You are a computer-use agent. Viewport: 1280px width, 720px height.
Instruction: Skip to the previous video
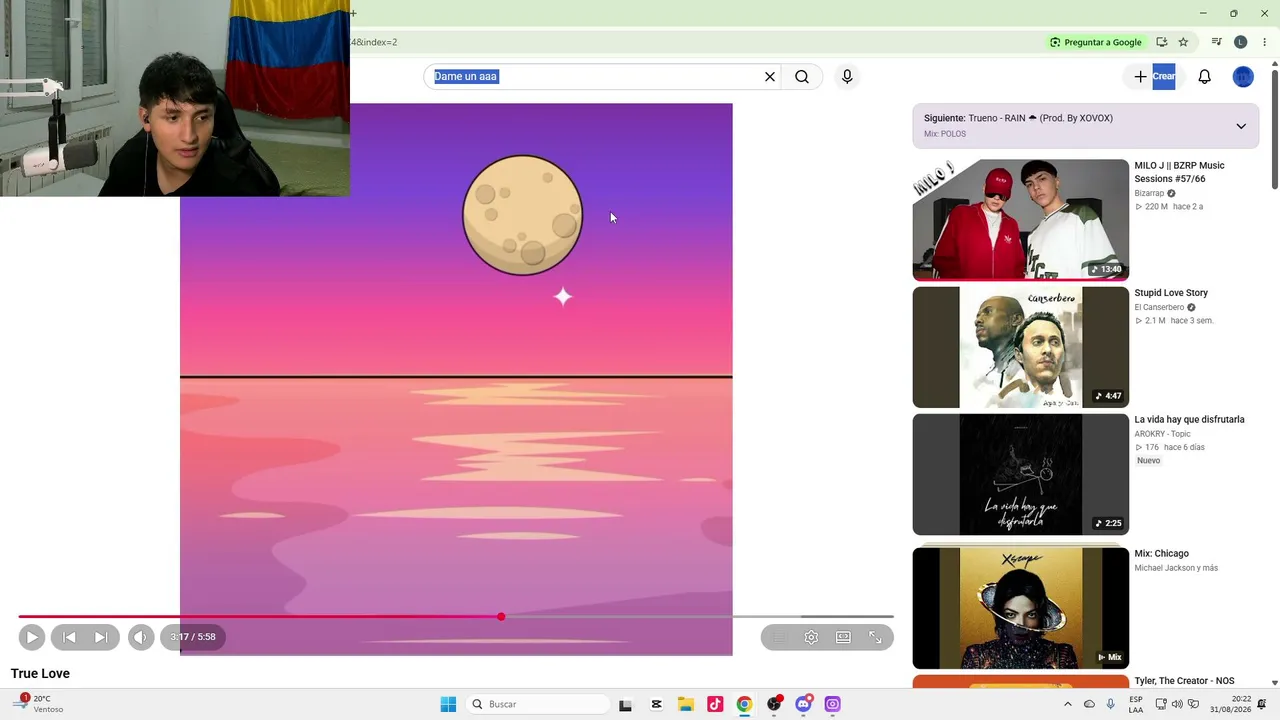(x=69, y=637)
